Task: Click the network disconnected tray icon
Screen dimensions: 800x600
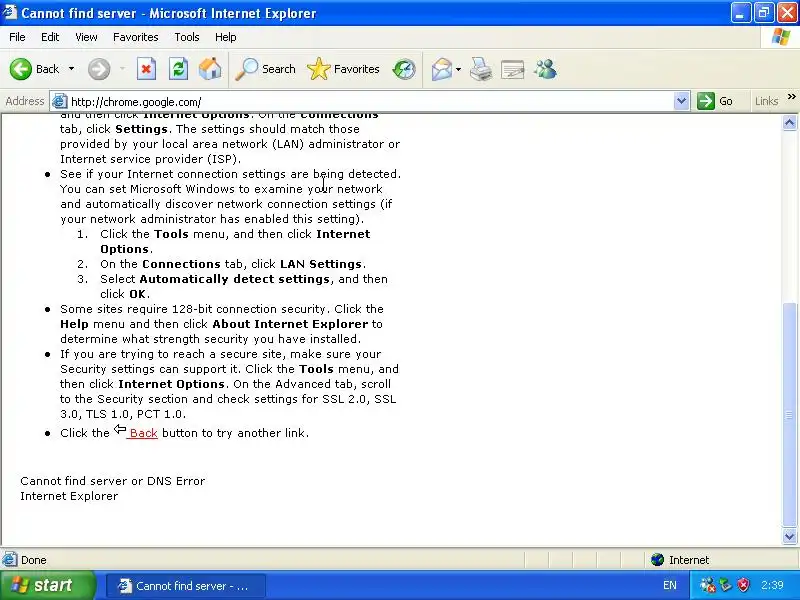Action: coord(707,585)
